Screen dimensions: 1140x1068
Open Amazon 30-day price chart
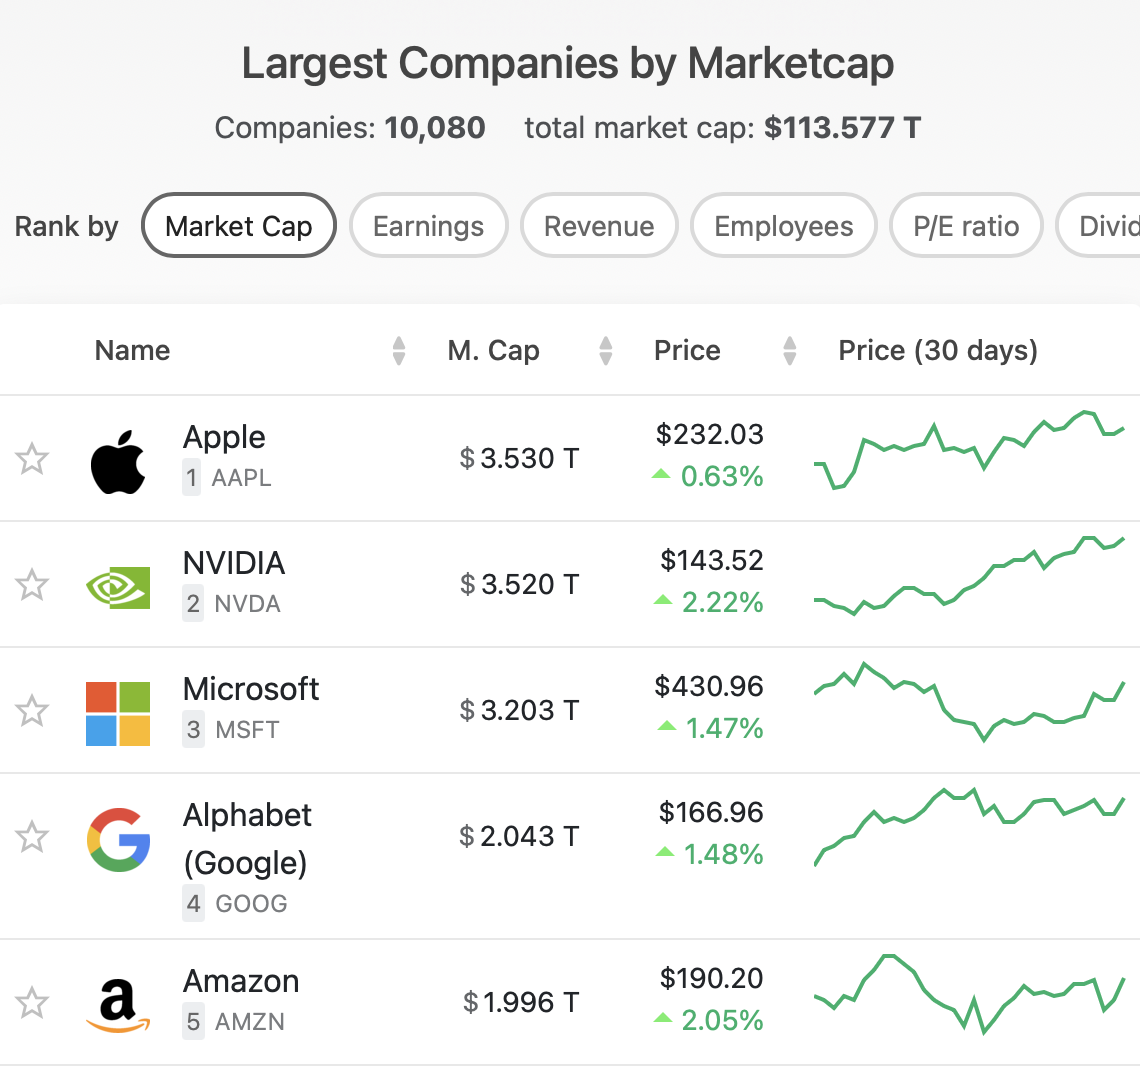(x=969, y=994)
